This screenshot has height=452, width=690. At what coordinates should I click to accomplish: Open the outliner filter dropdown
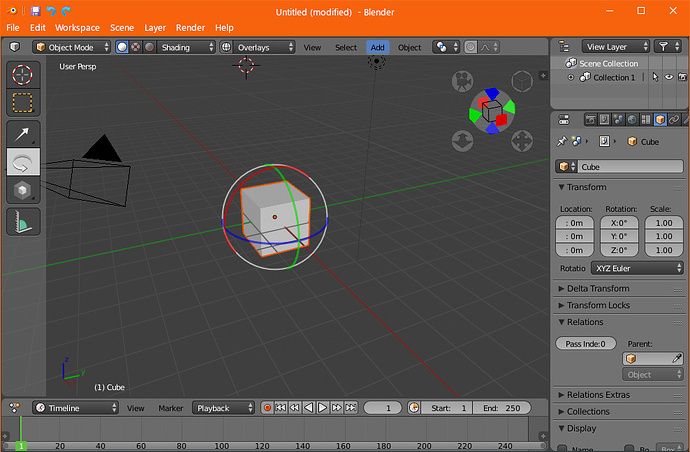(668, 46)
